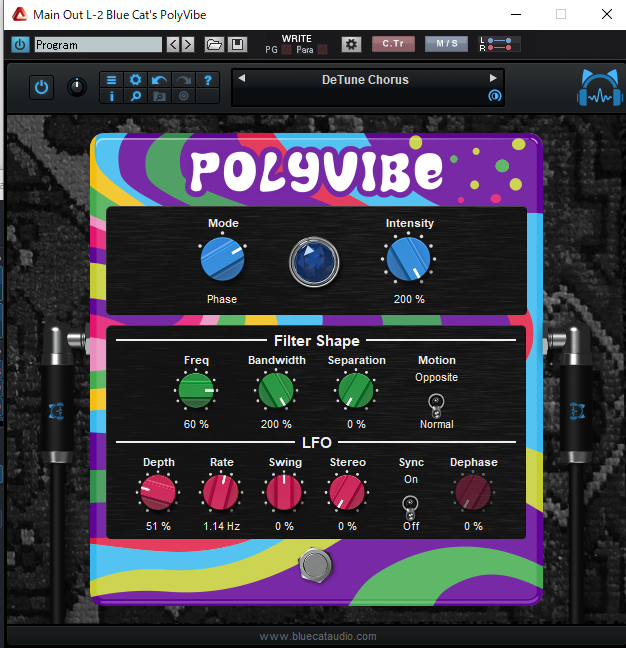Open the L R channel routing icon

[500, 44]
